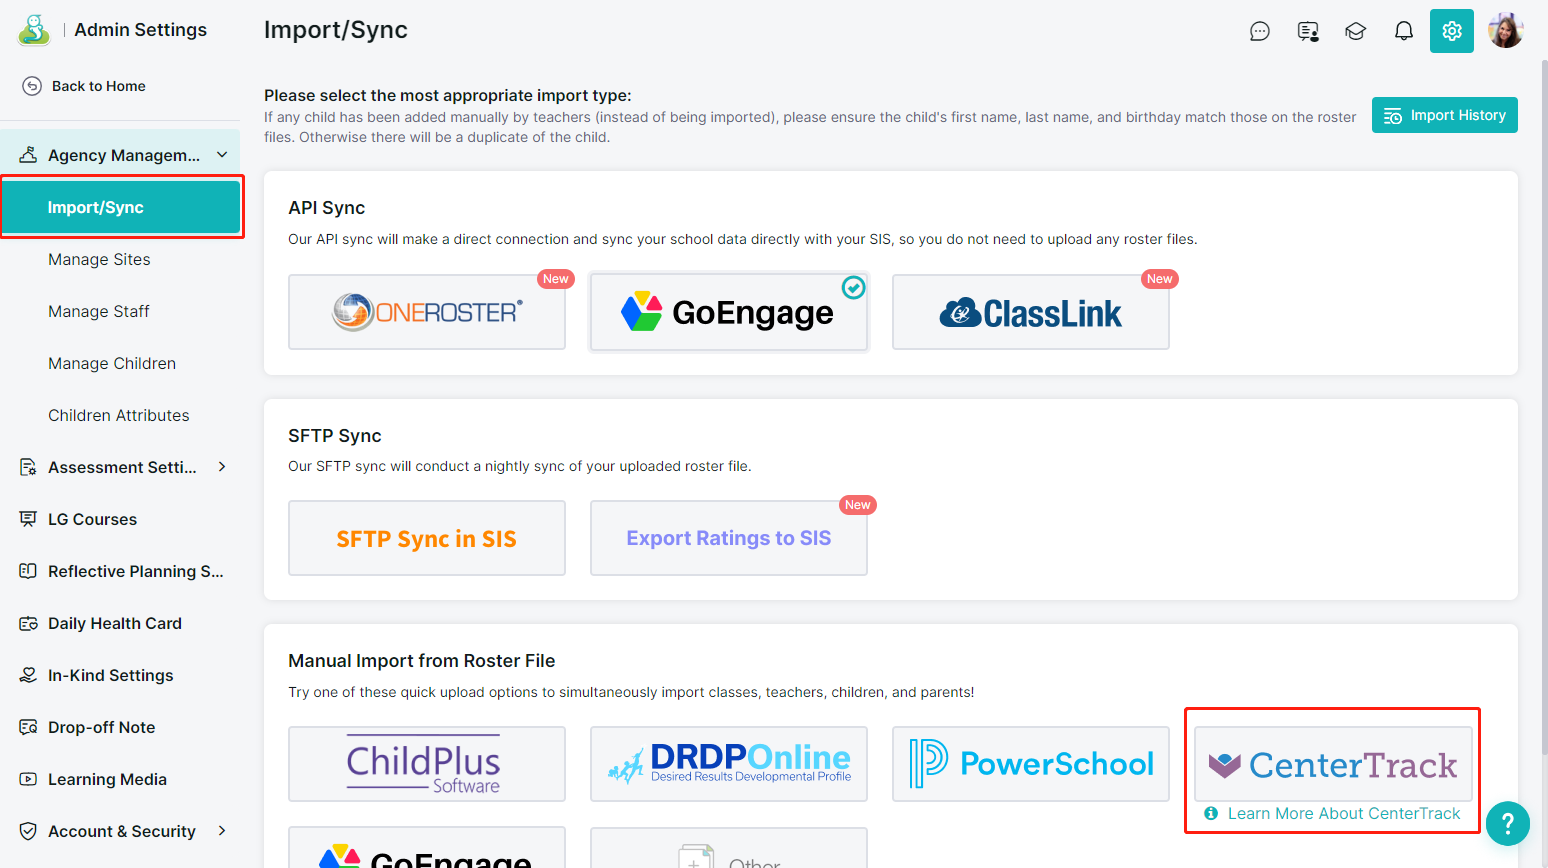The height and width of the screenshot is (868, 1548).
Task: Choose DRDP Online roster import
Action: pos(729,764)
